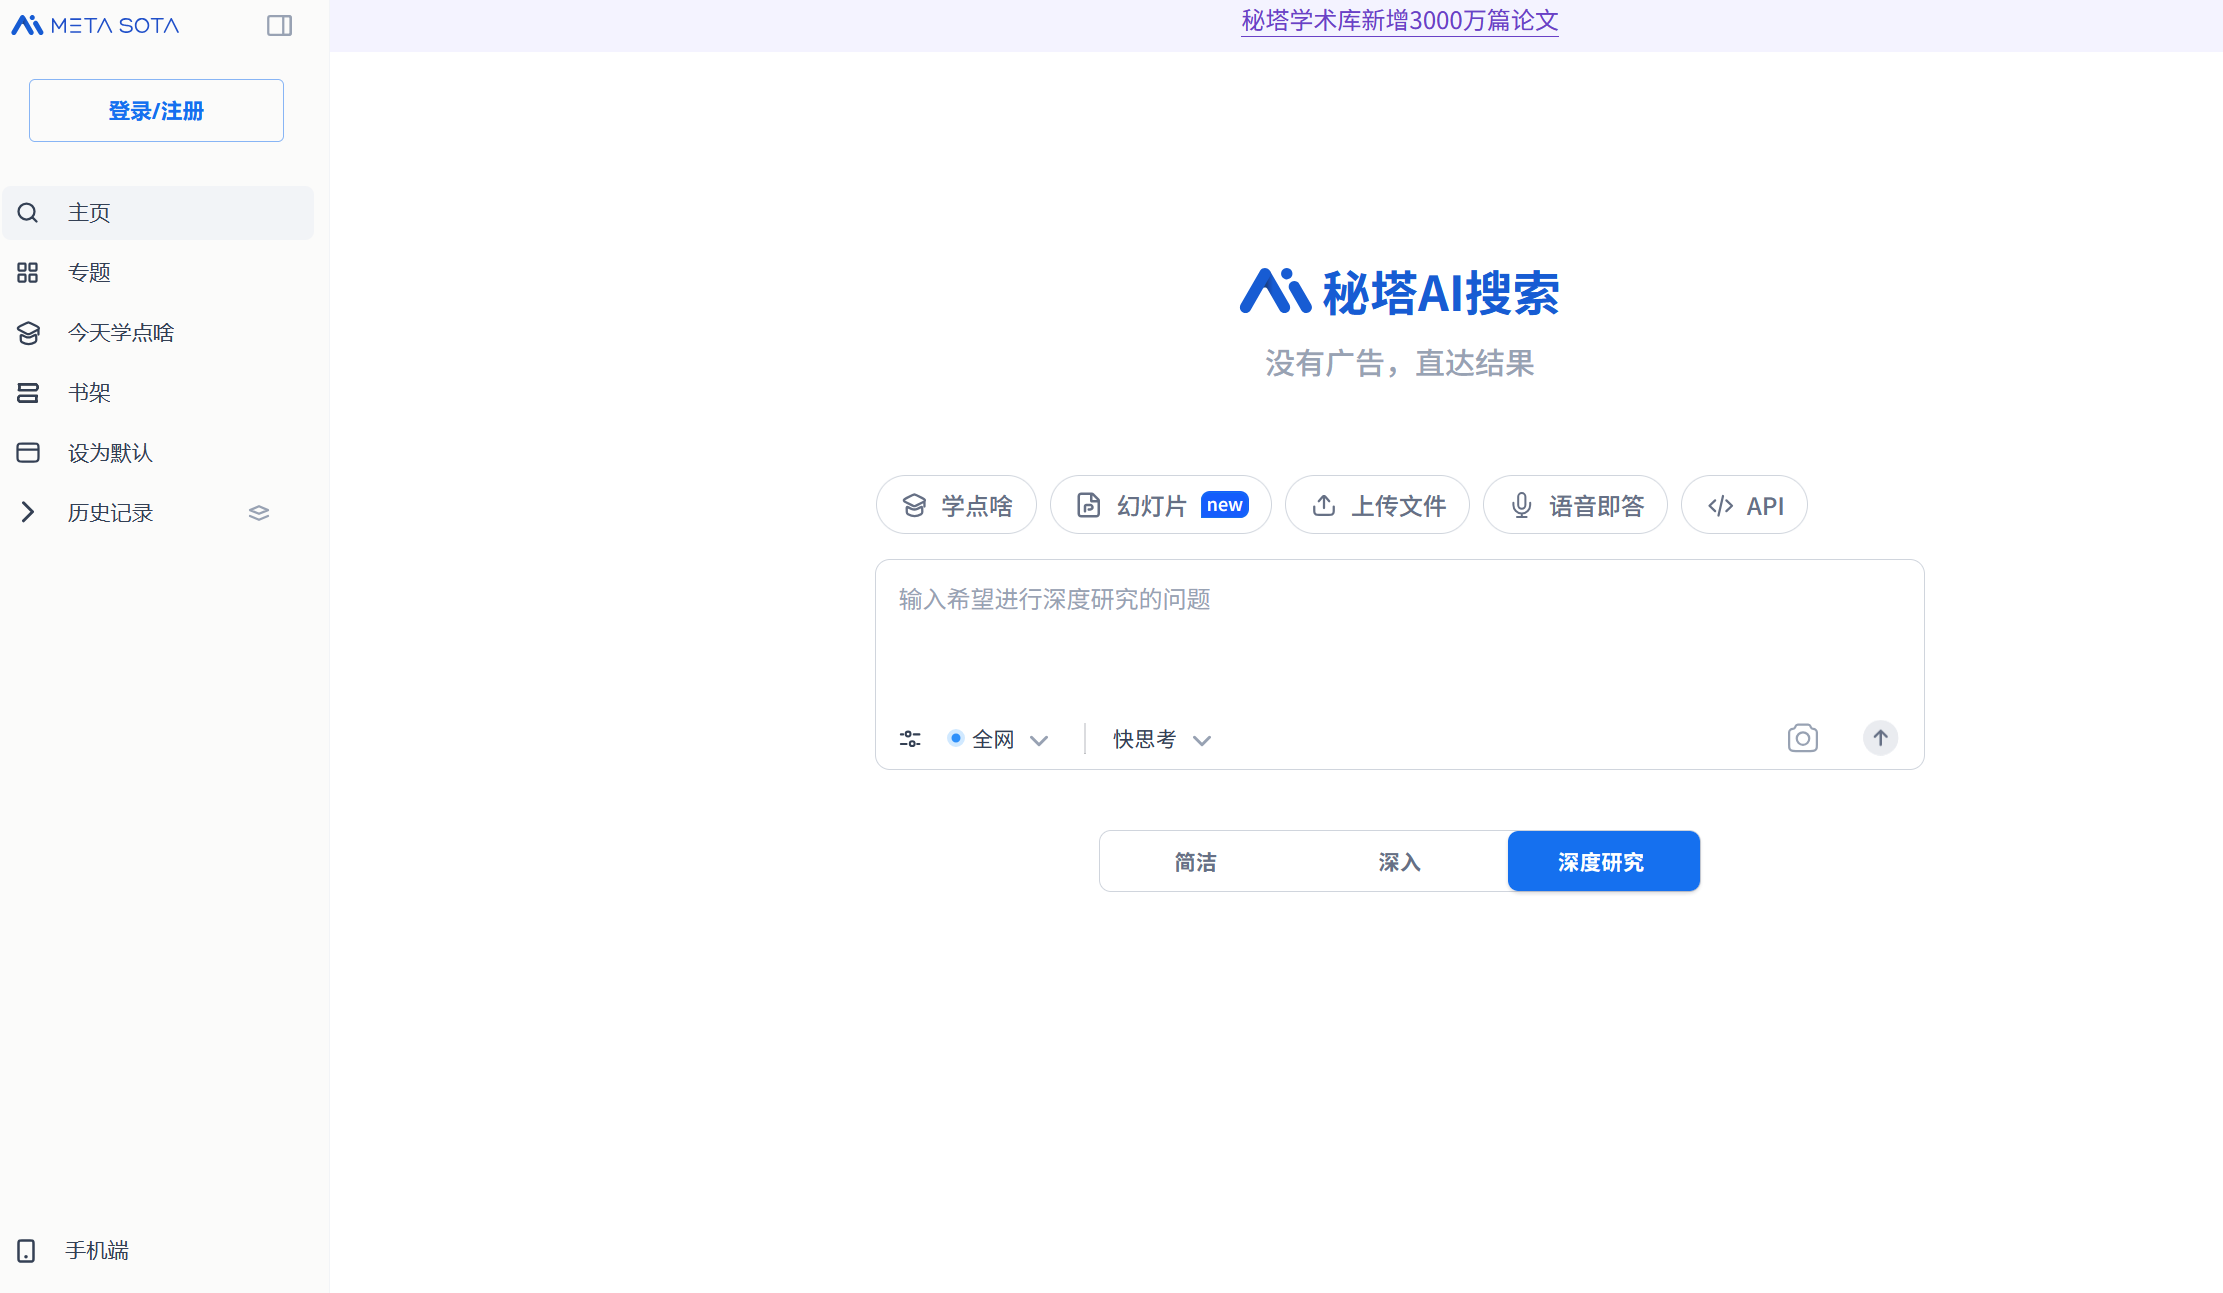This screenshot has height=1293, width=2223.
Task: Open 书架 from the sidebar
Action: click(88, 392)
